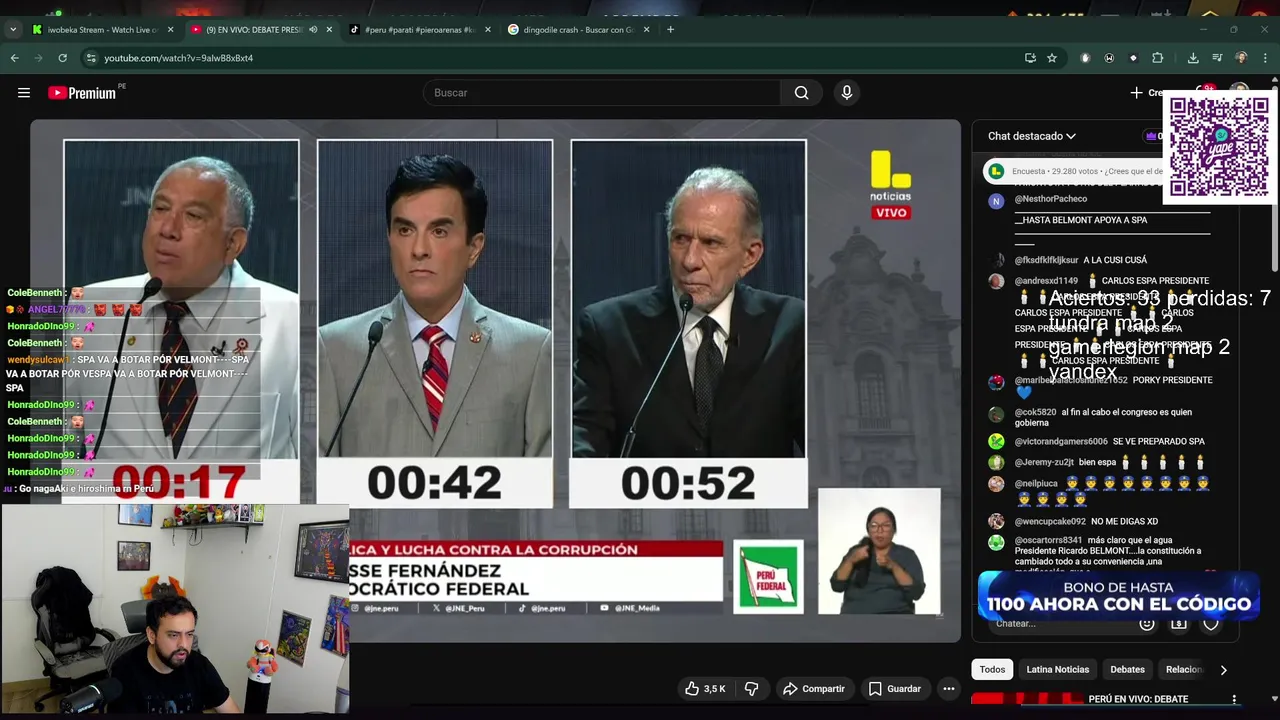Open the YouTube guide hamburger menu
Screen dimensions: 1280x720
24,93
